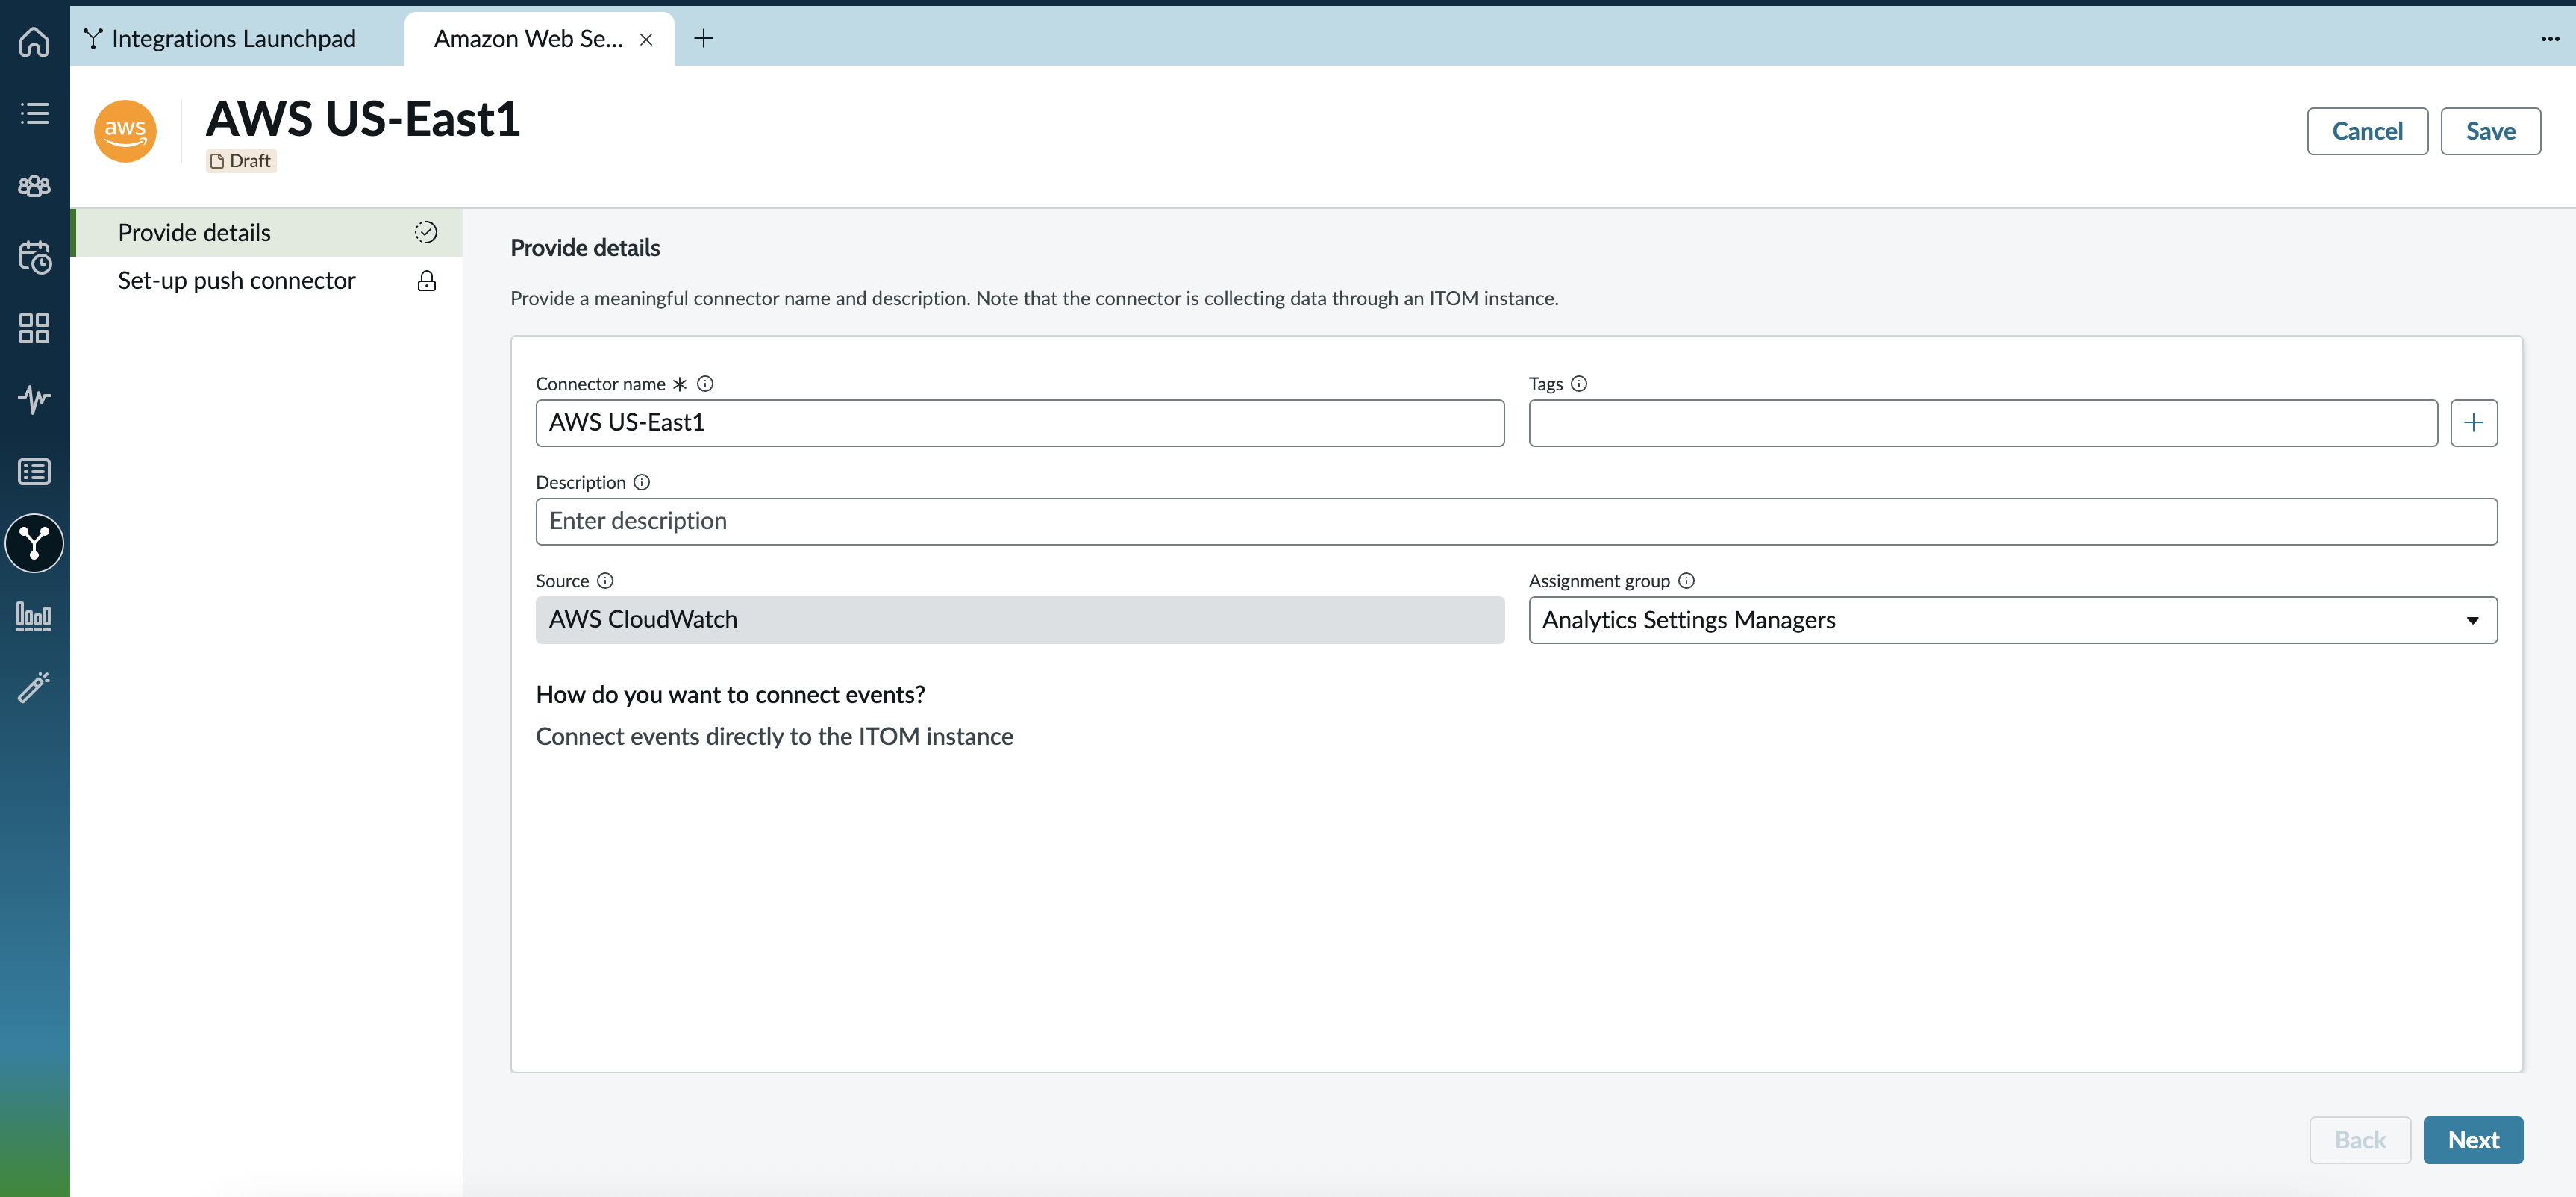2576x1197 pixels.
Task: Click the Tags info icon
Action: [x=1579, y=384]
